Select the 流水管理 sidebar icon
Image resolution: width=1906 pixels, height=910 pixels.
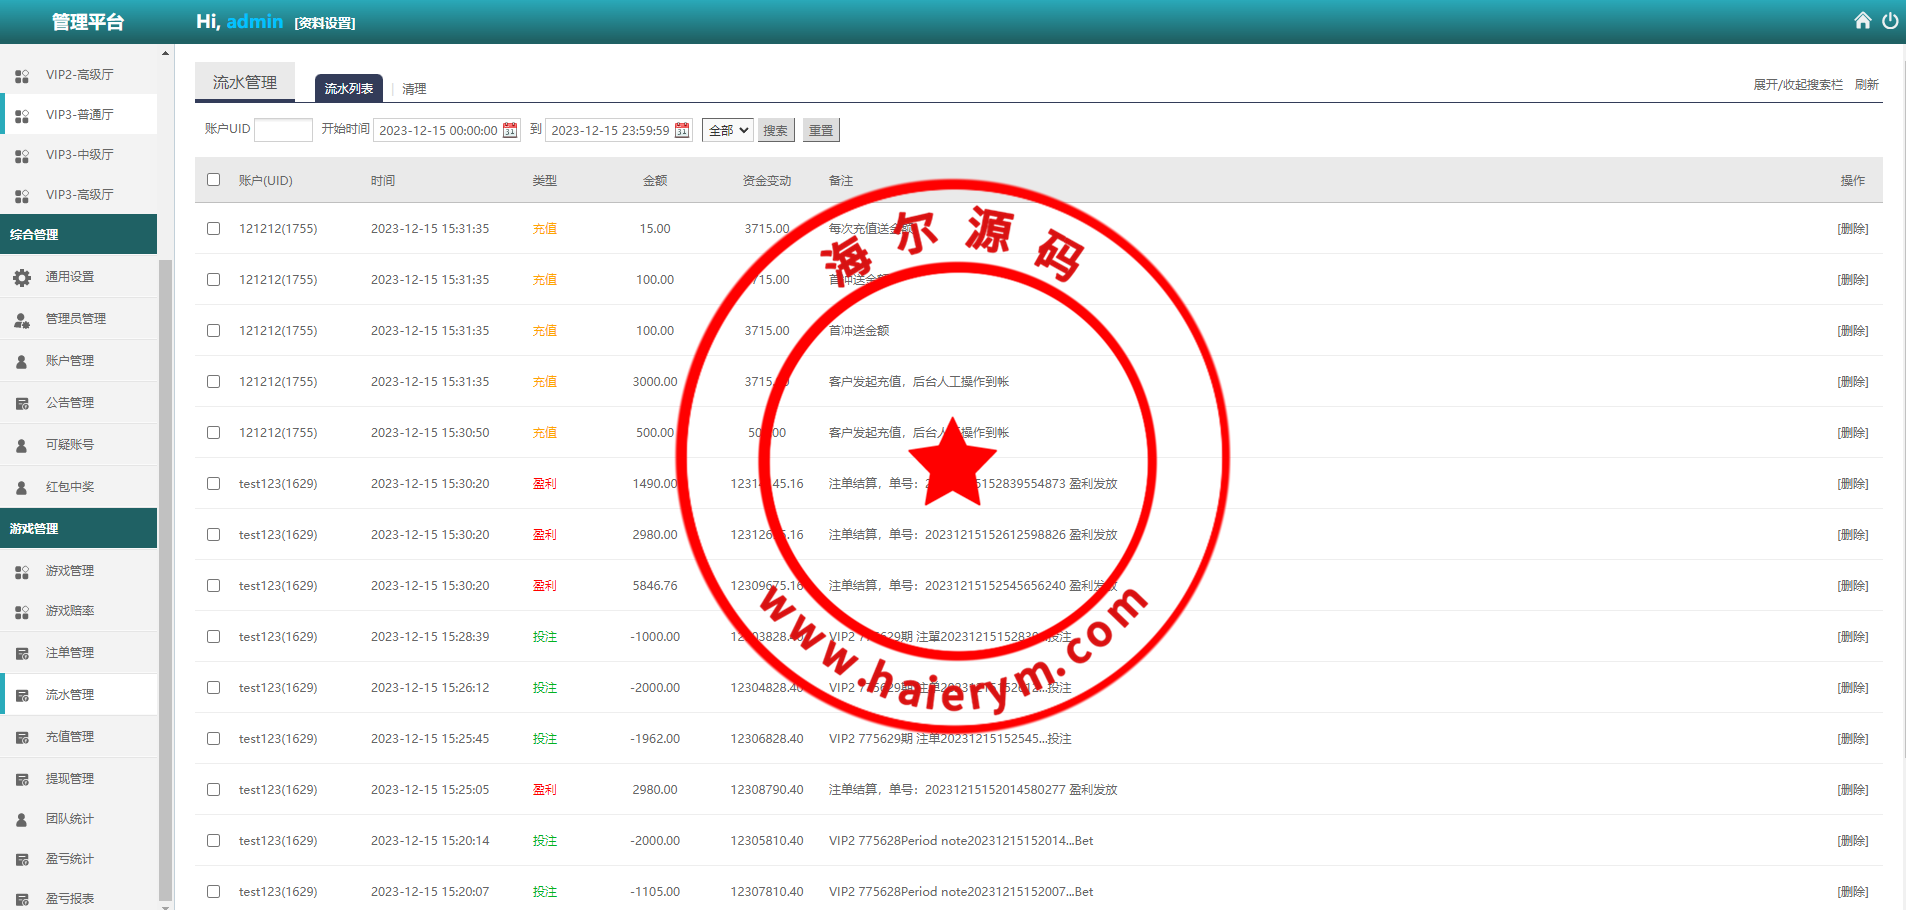click(21, 693)
